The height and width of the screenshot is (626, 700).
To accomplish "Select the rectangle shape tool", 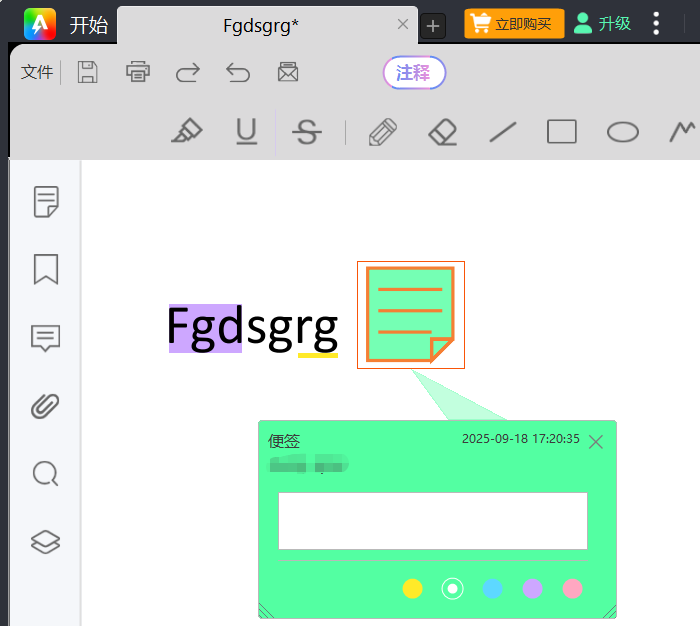I will [562, 132].
